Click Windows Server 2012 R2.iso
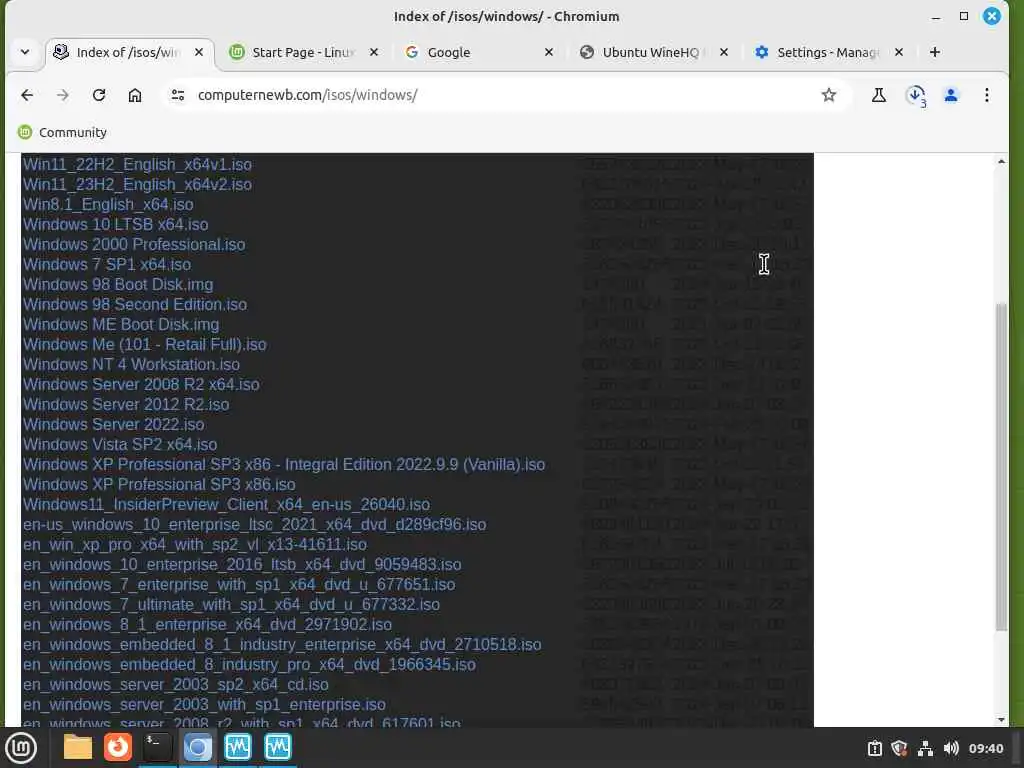The height and width of the screenshot is (768, 1024). [x=126, y=405]
